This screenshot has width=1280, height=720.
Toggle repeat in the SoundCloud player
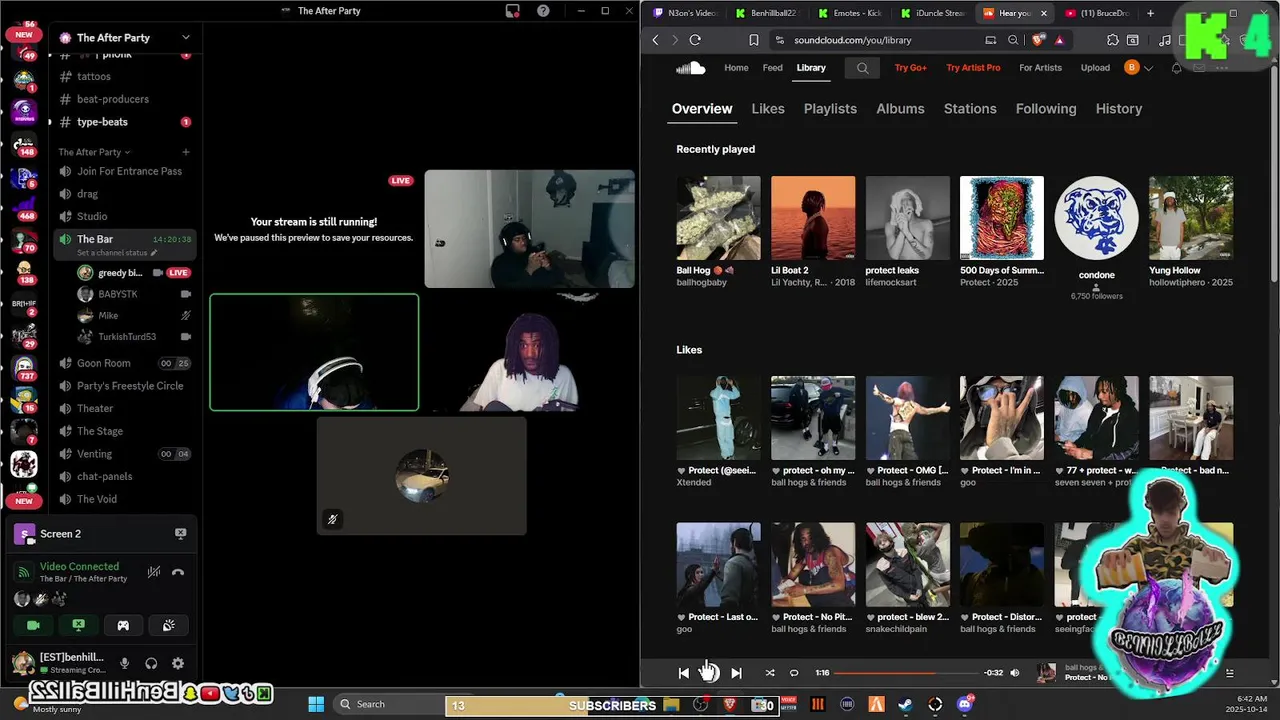coord(794,673)
